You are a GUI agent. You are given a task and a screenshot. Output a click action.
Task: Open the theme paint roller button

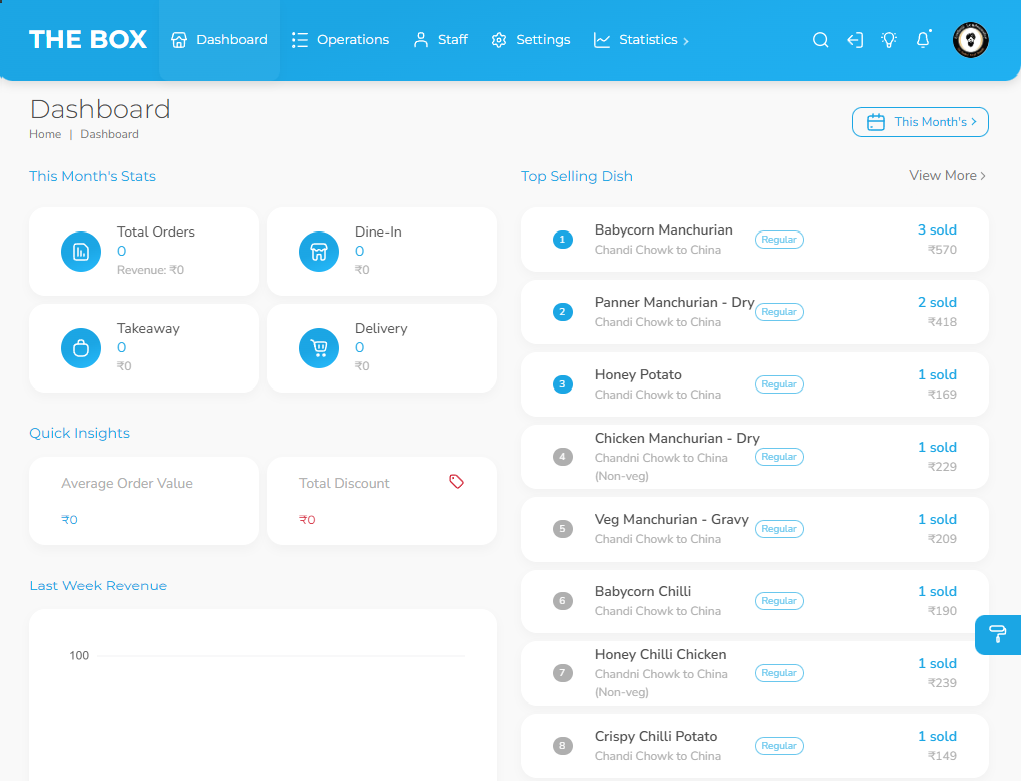pos(997,635)
